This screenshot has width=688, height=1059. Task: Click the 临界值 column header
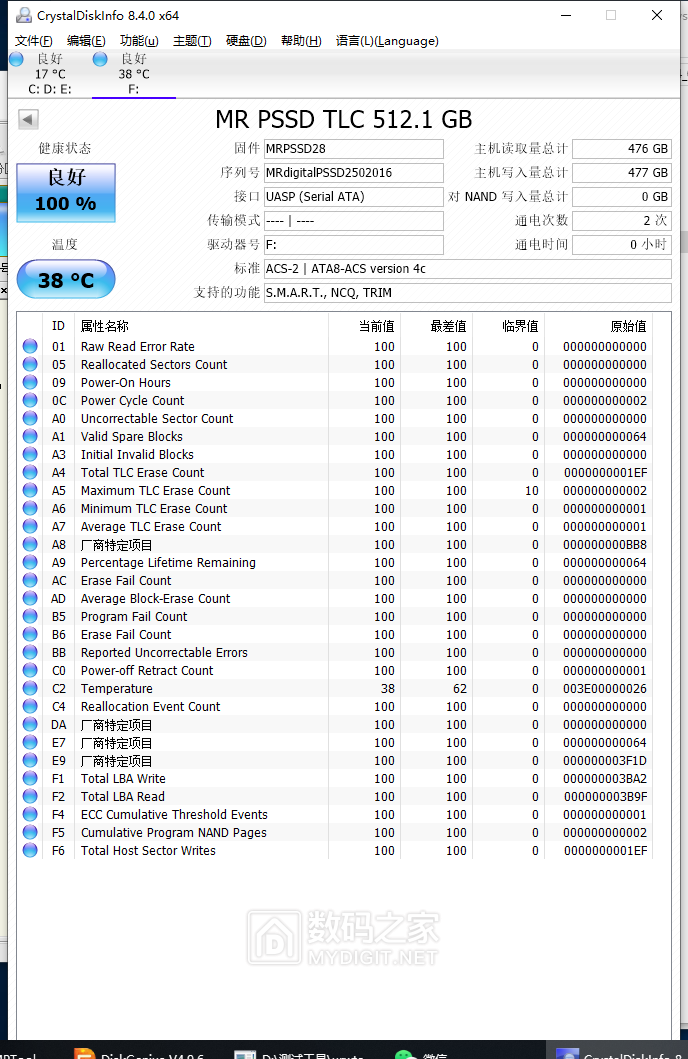tap(520, 326)
